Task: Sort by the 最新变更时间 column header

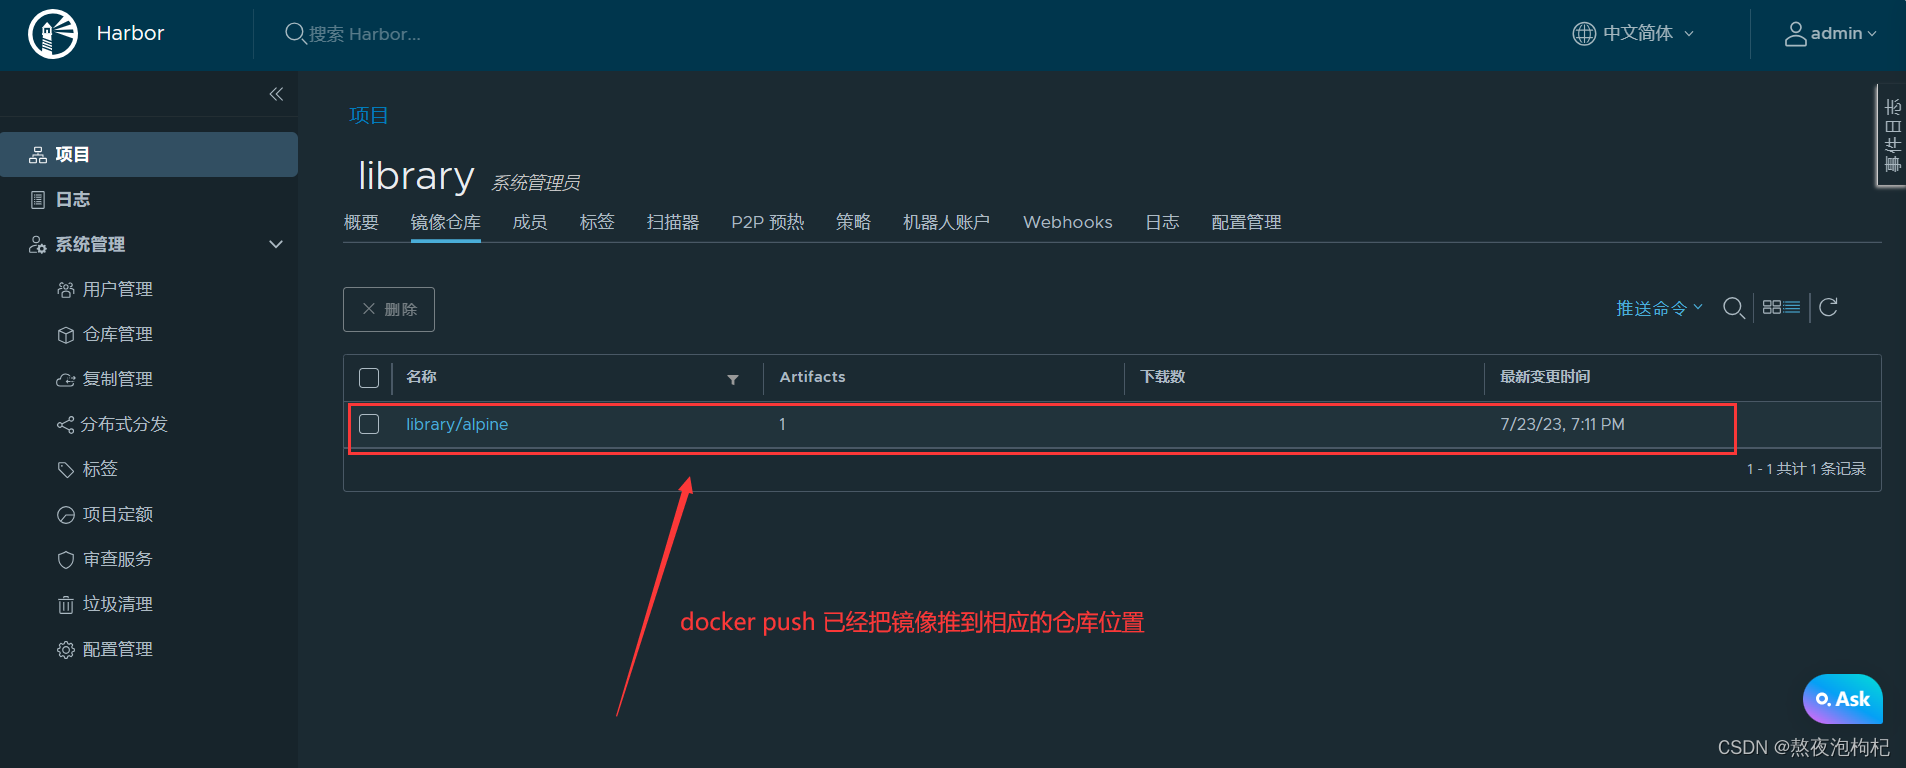Action: click(x=1545, y=377)
